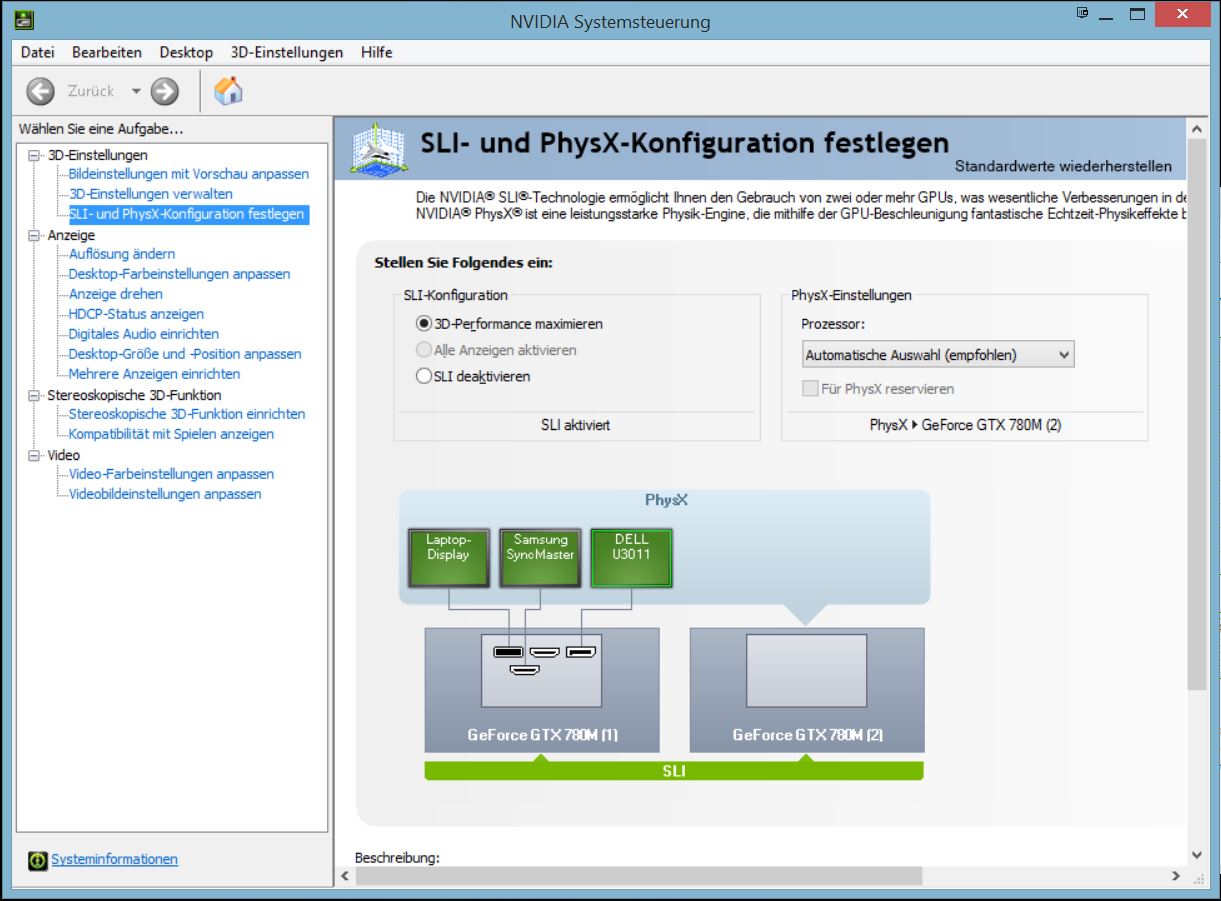Open Mehrere Anzeigen einrichten
Screen dimensions: 1221x901
pyautogui.click(x=155, y=374)
